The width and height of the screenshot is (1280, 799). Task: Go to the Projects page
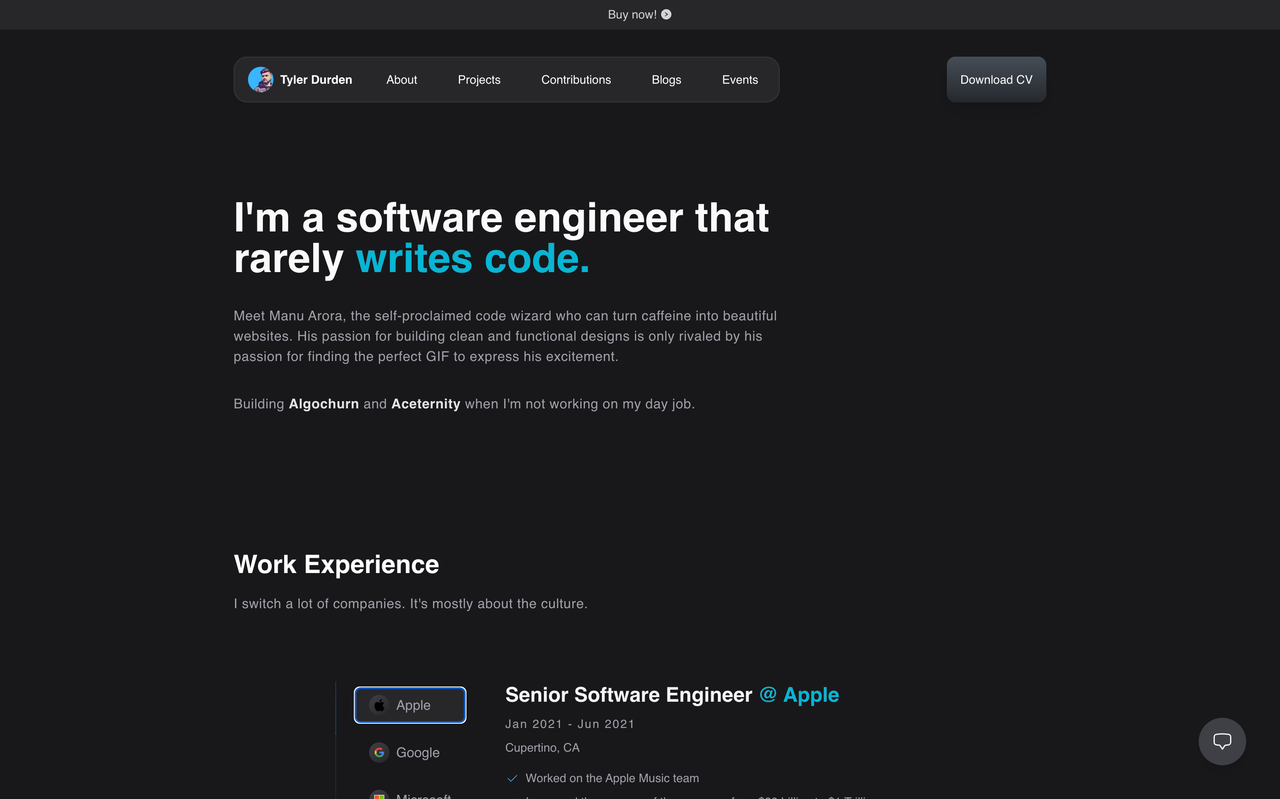(x=479, y=80)
